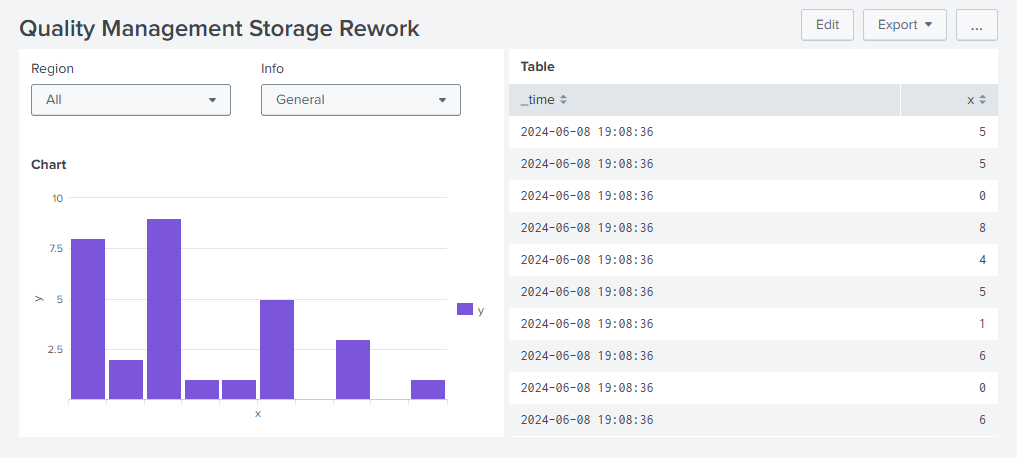Click the Info dropdown caret arrow
Image resolution: width=1017 pixels, height=458 pixels.
click(442, 100)
